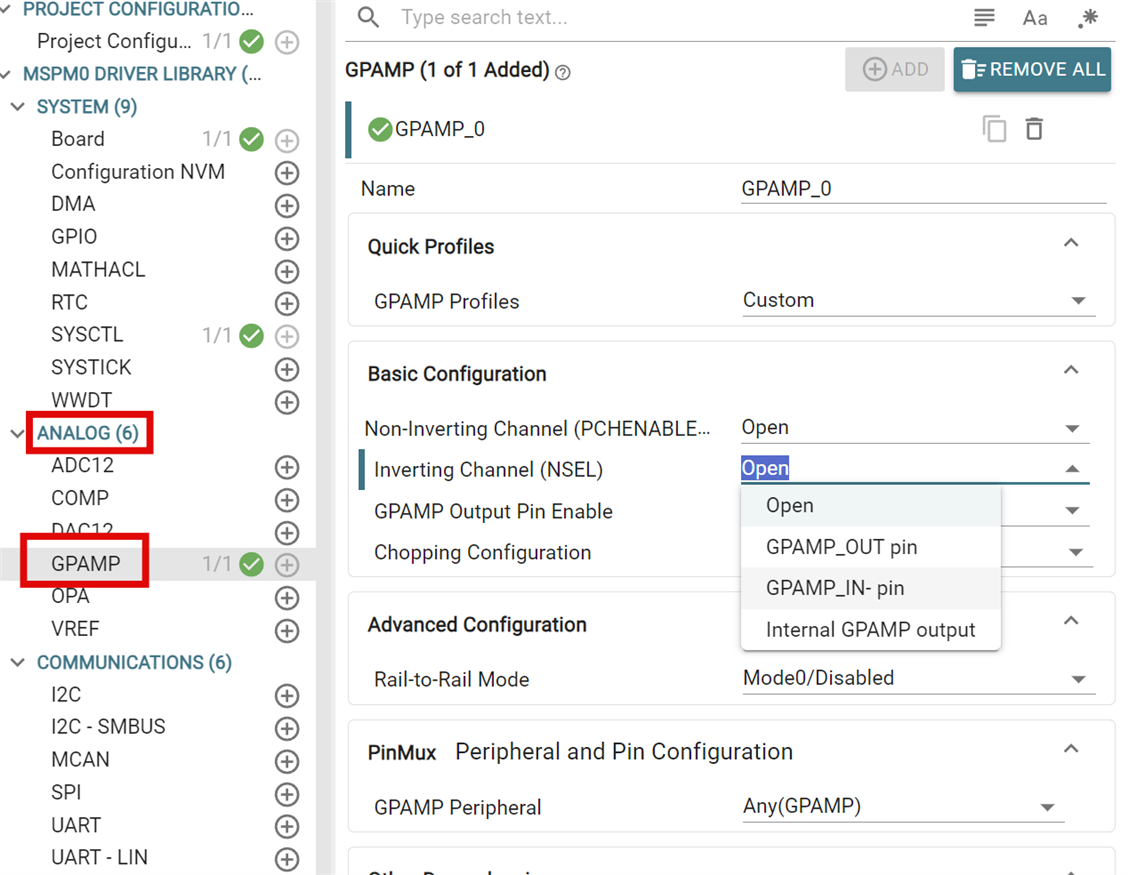Choose GPAMP_IN- pin option

click(x=870, y=589)
